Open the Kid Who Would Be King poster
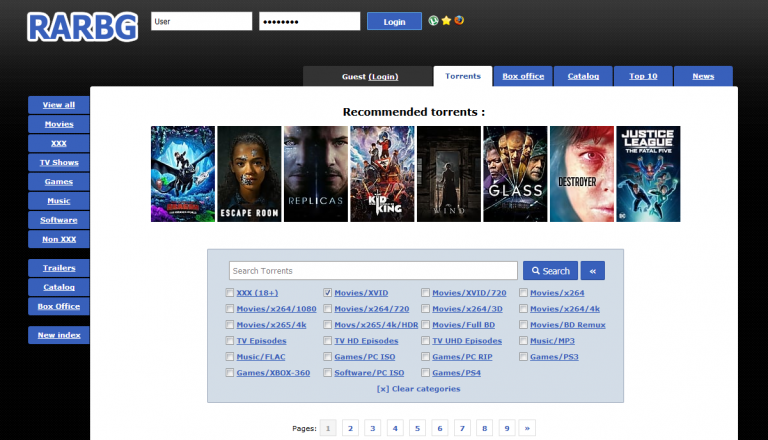 pyautogui.click(x=382, y=174)
